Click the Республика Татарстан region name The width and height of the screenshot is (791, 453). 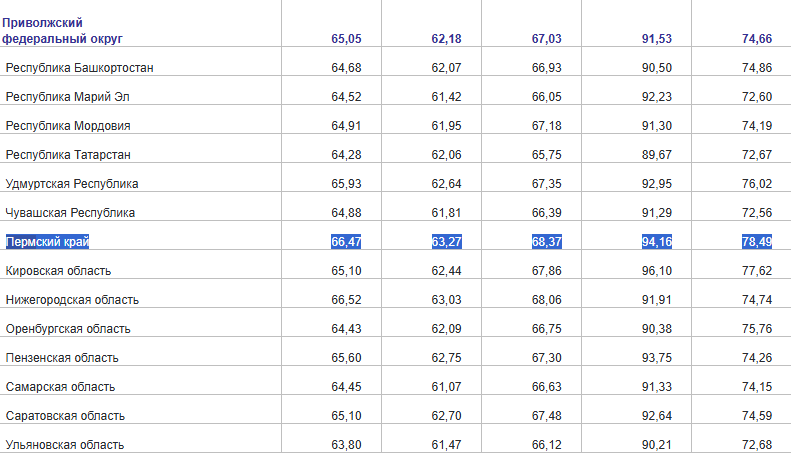(x=68, y=154)
